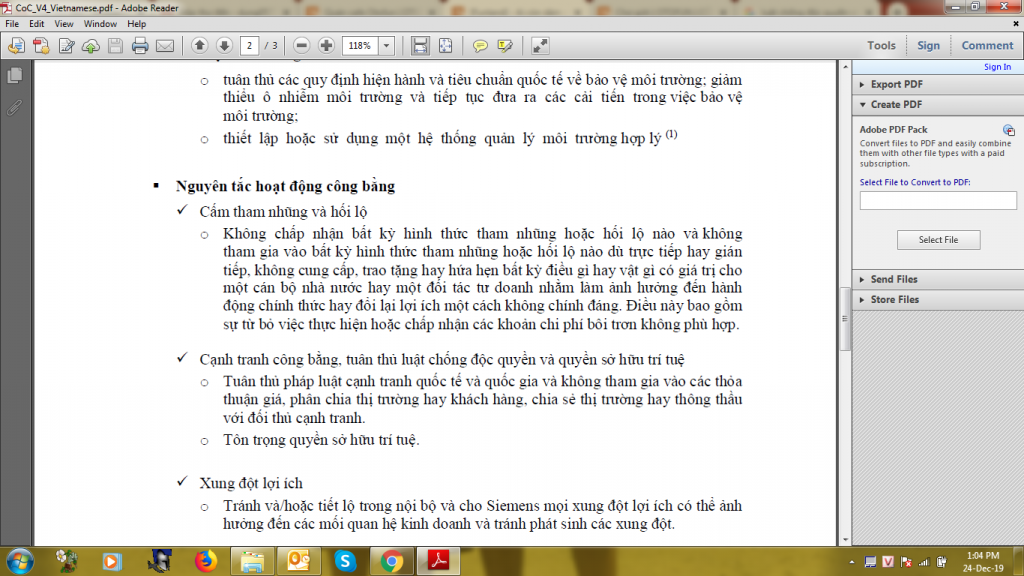Screen dimensions: 1024x576
Task: Click the Select File button
Action: [938, 240]
